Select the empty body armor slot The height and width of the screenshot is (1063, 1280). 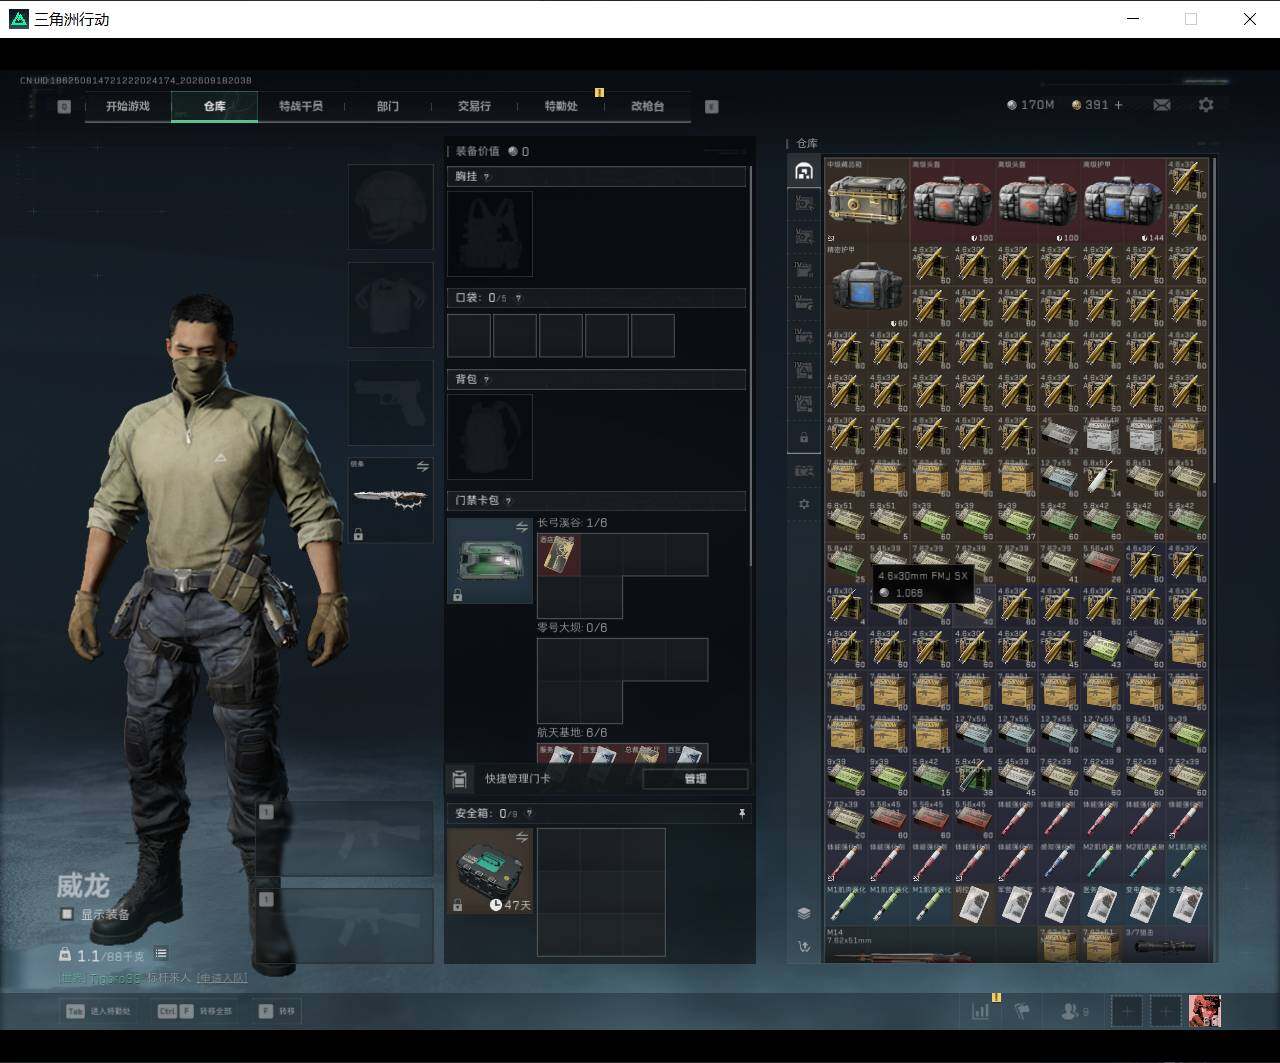pyautogui.click(x=390, y=305)
